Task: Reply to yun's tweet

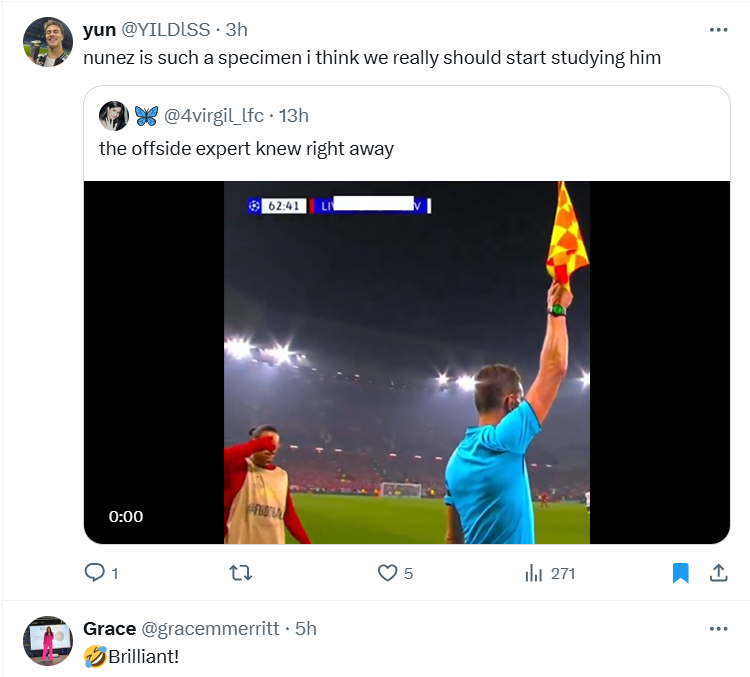Action: 96,573
